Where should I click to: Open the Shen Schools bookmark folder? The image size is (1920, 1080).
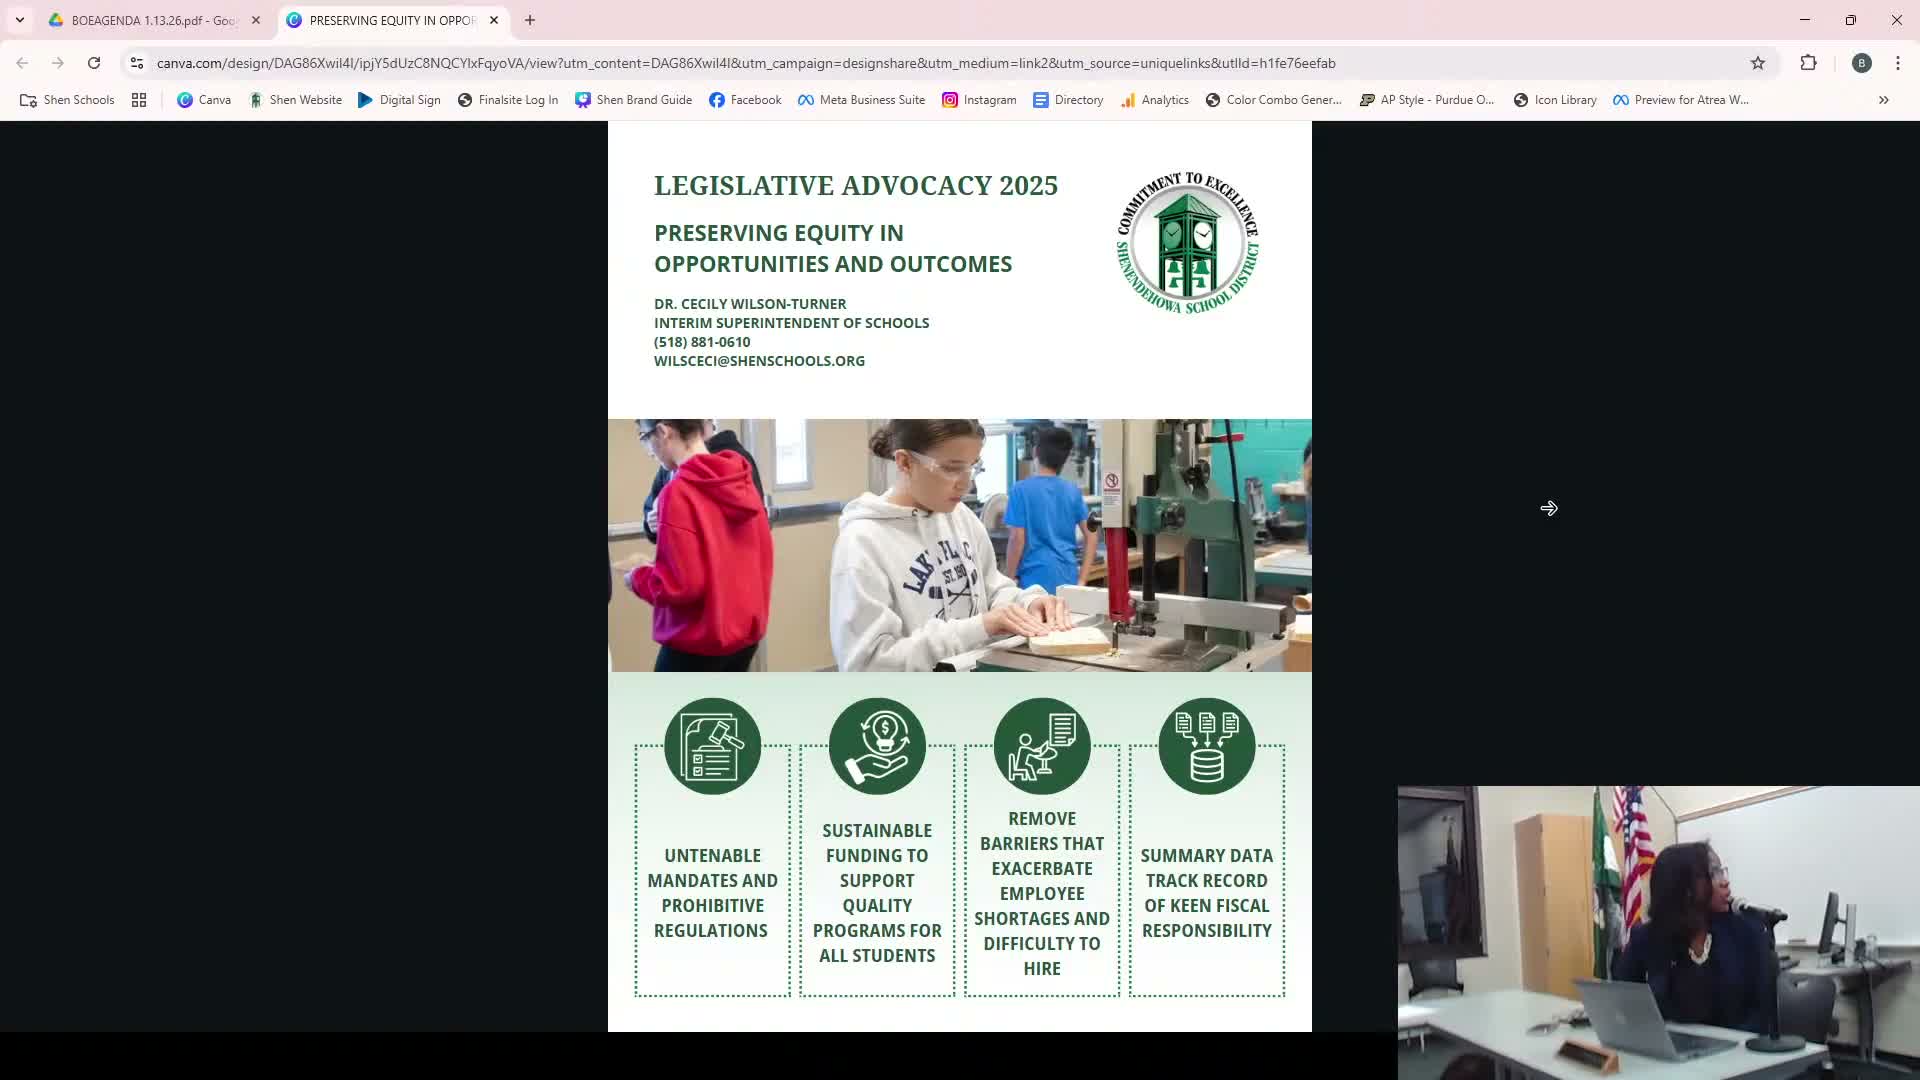click(67, 100)
